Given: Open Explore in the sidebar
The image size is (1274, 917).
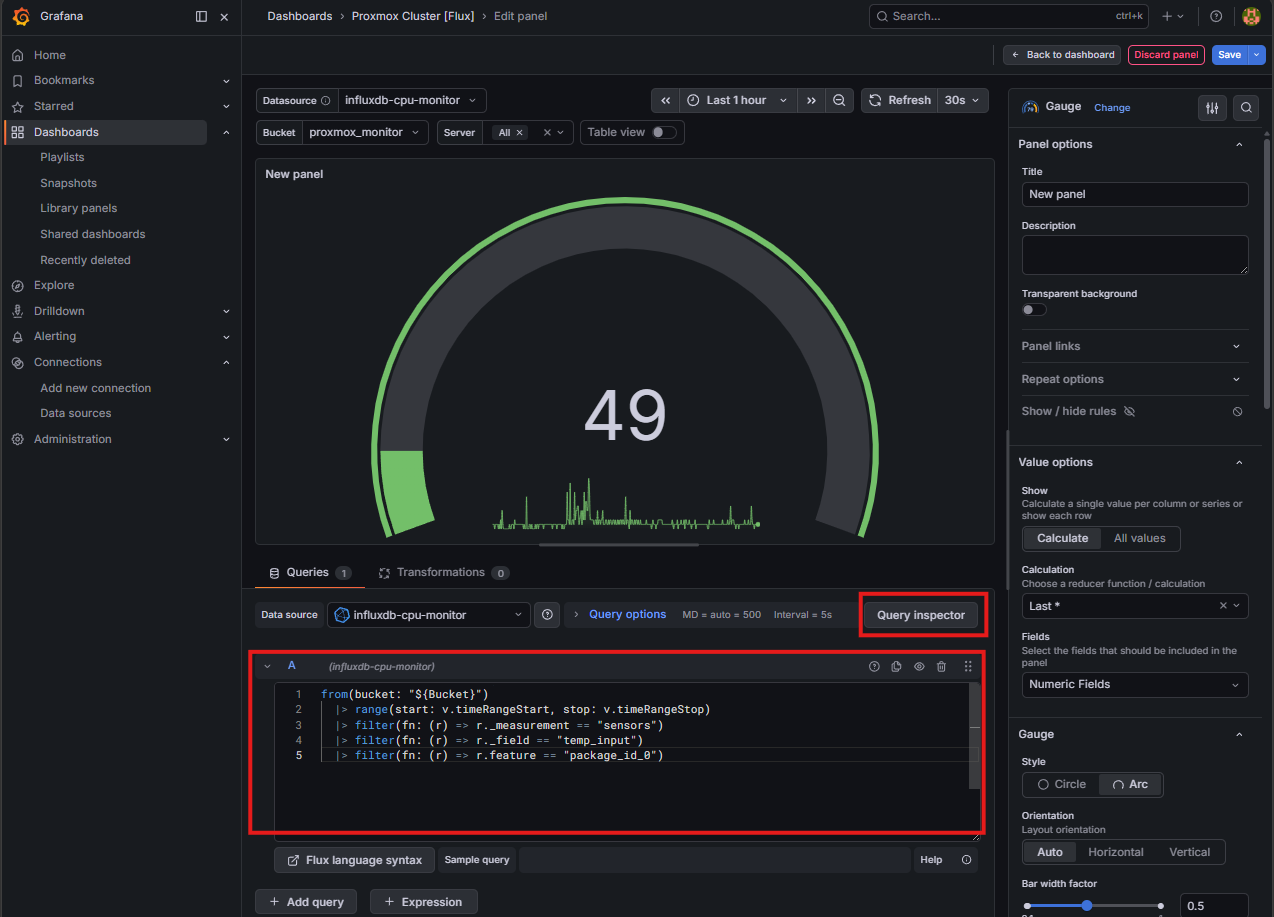Looking at the screenshot, I should [54, 285].
